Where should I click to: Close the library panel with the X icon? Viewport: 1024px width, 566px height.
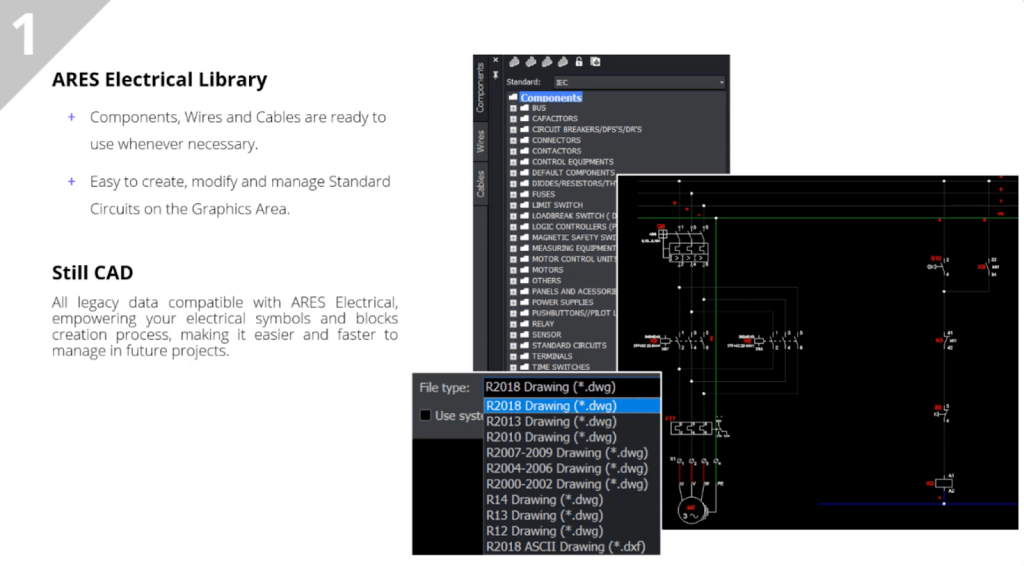(x=496, y=61)
